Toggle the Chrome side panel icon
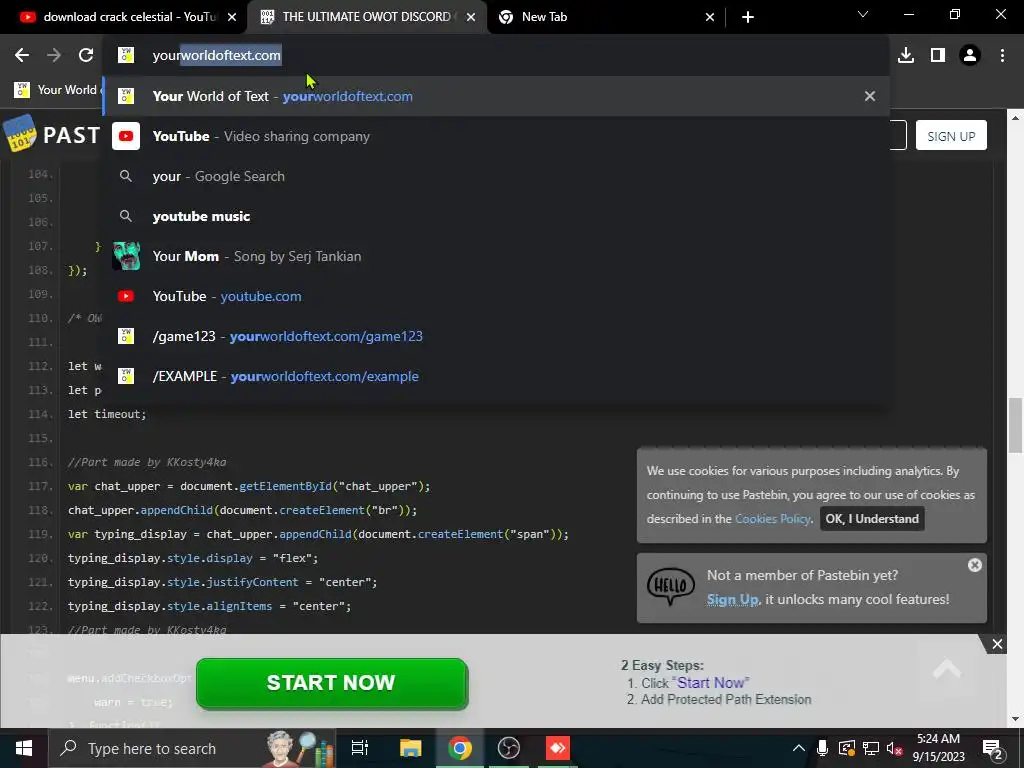Viewport: 1024px width, 768px height. tap(938, 56)
